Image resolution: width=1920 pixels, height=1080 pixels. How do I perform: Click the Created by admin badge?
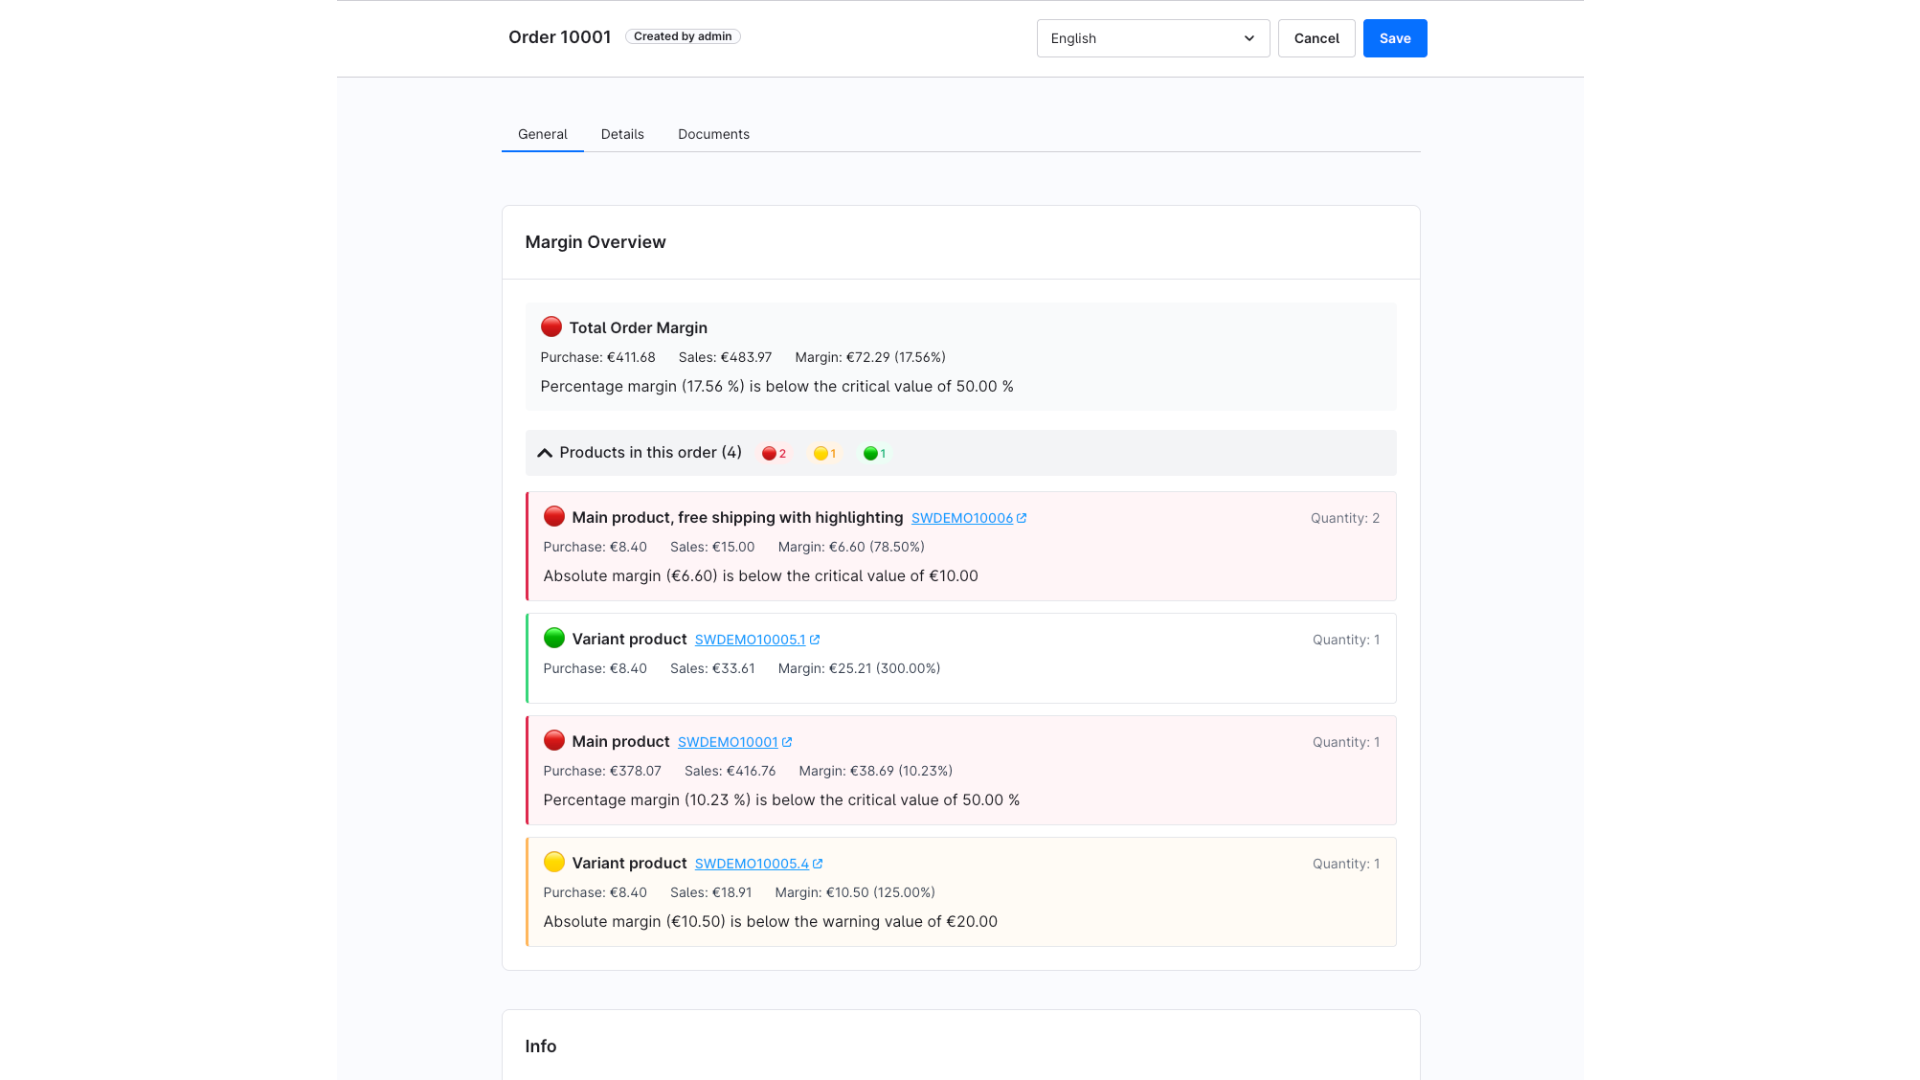[682, 36]
